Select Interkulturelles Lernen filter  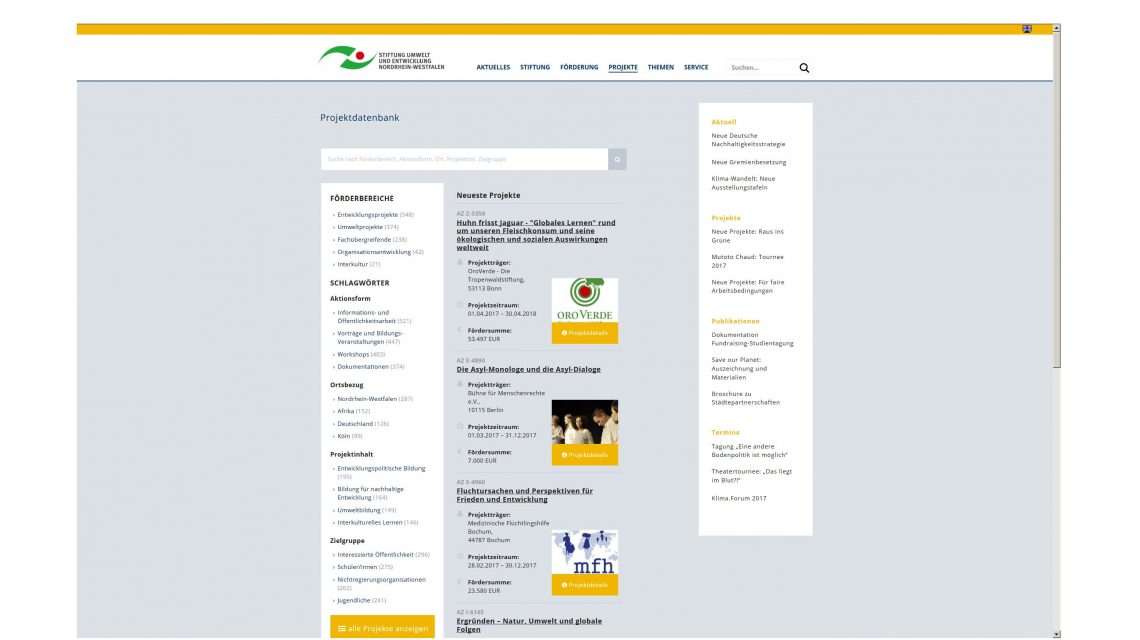pos(369,522)
